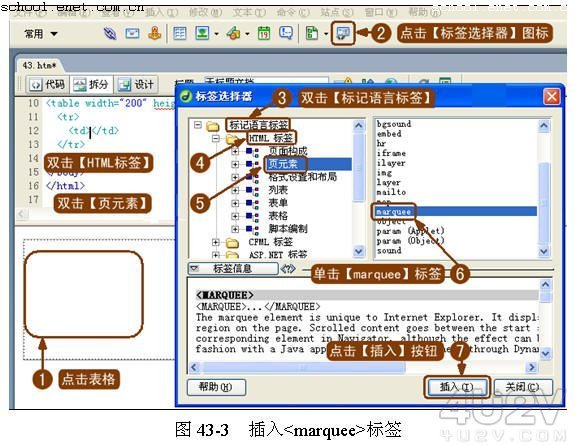Switch to 代码 (Code) view

point(47,85)
